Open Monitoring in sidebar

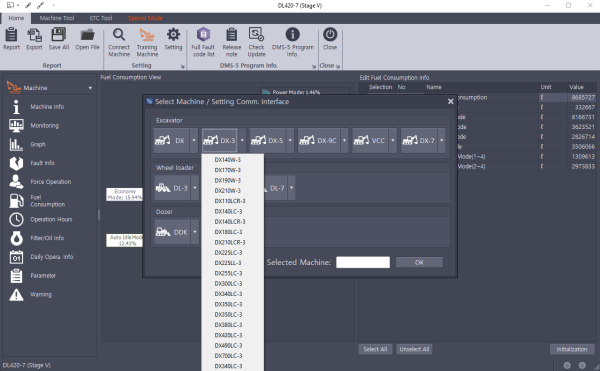(x=44, y=125)
